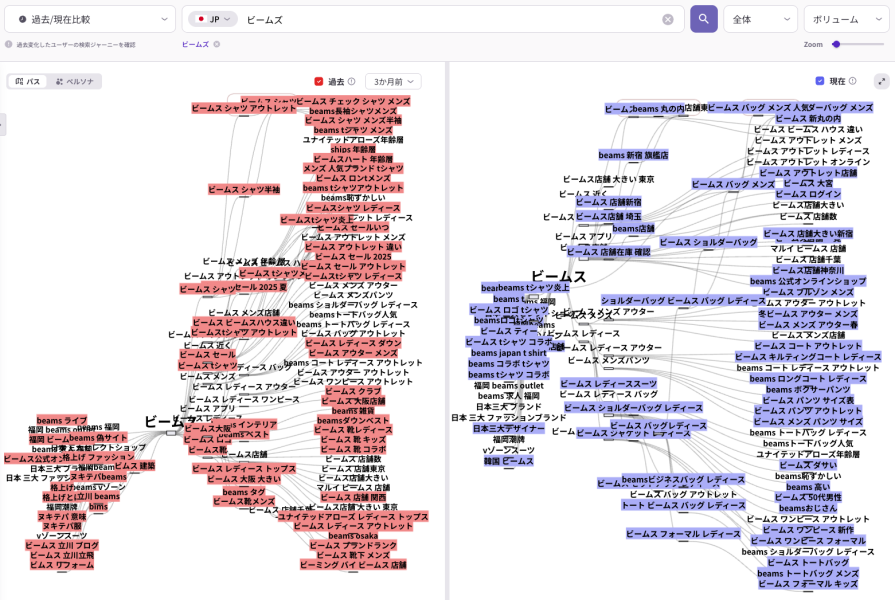Image resolution: width=895 pixels, height=600 pixels.
Task: Toggle the 過去 red checkbox
Action: pyautogui.click(x=319, y=82)
